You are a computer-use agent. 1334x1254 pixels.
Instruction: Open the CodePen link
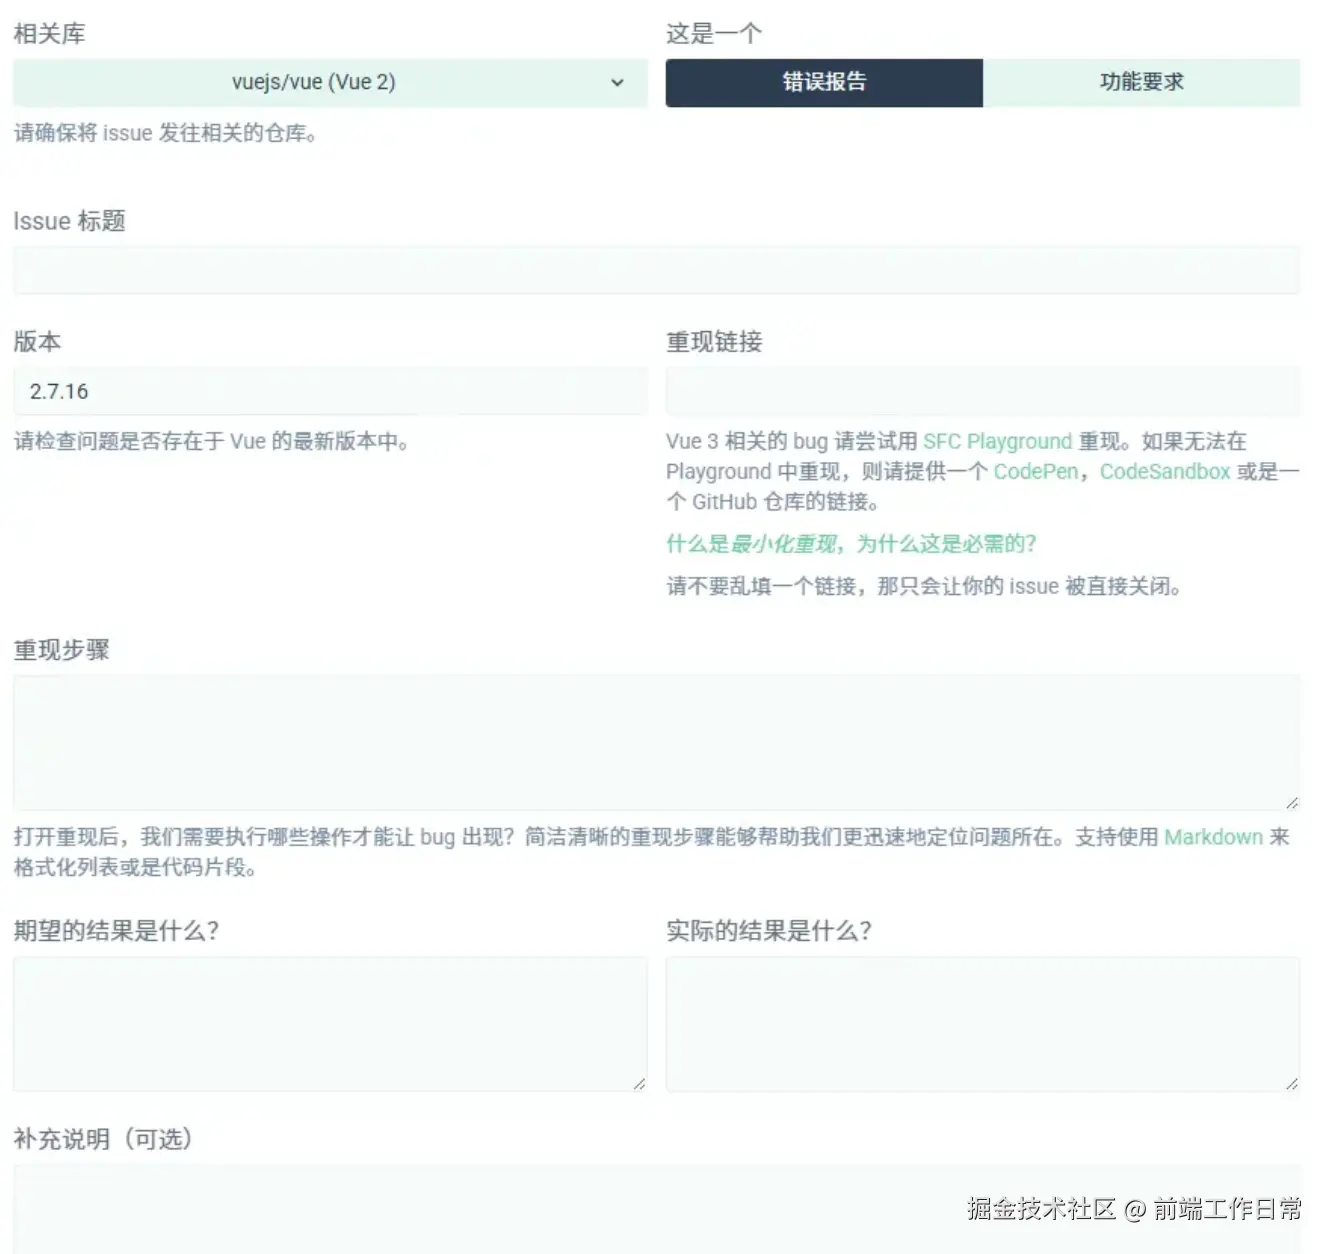point(1036,471)
